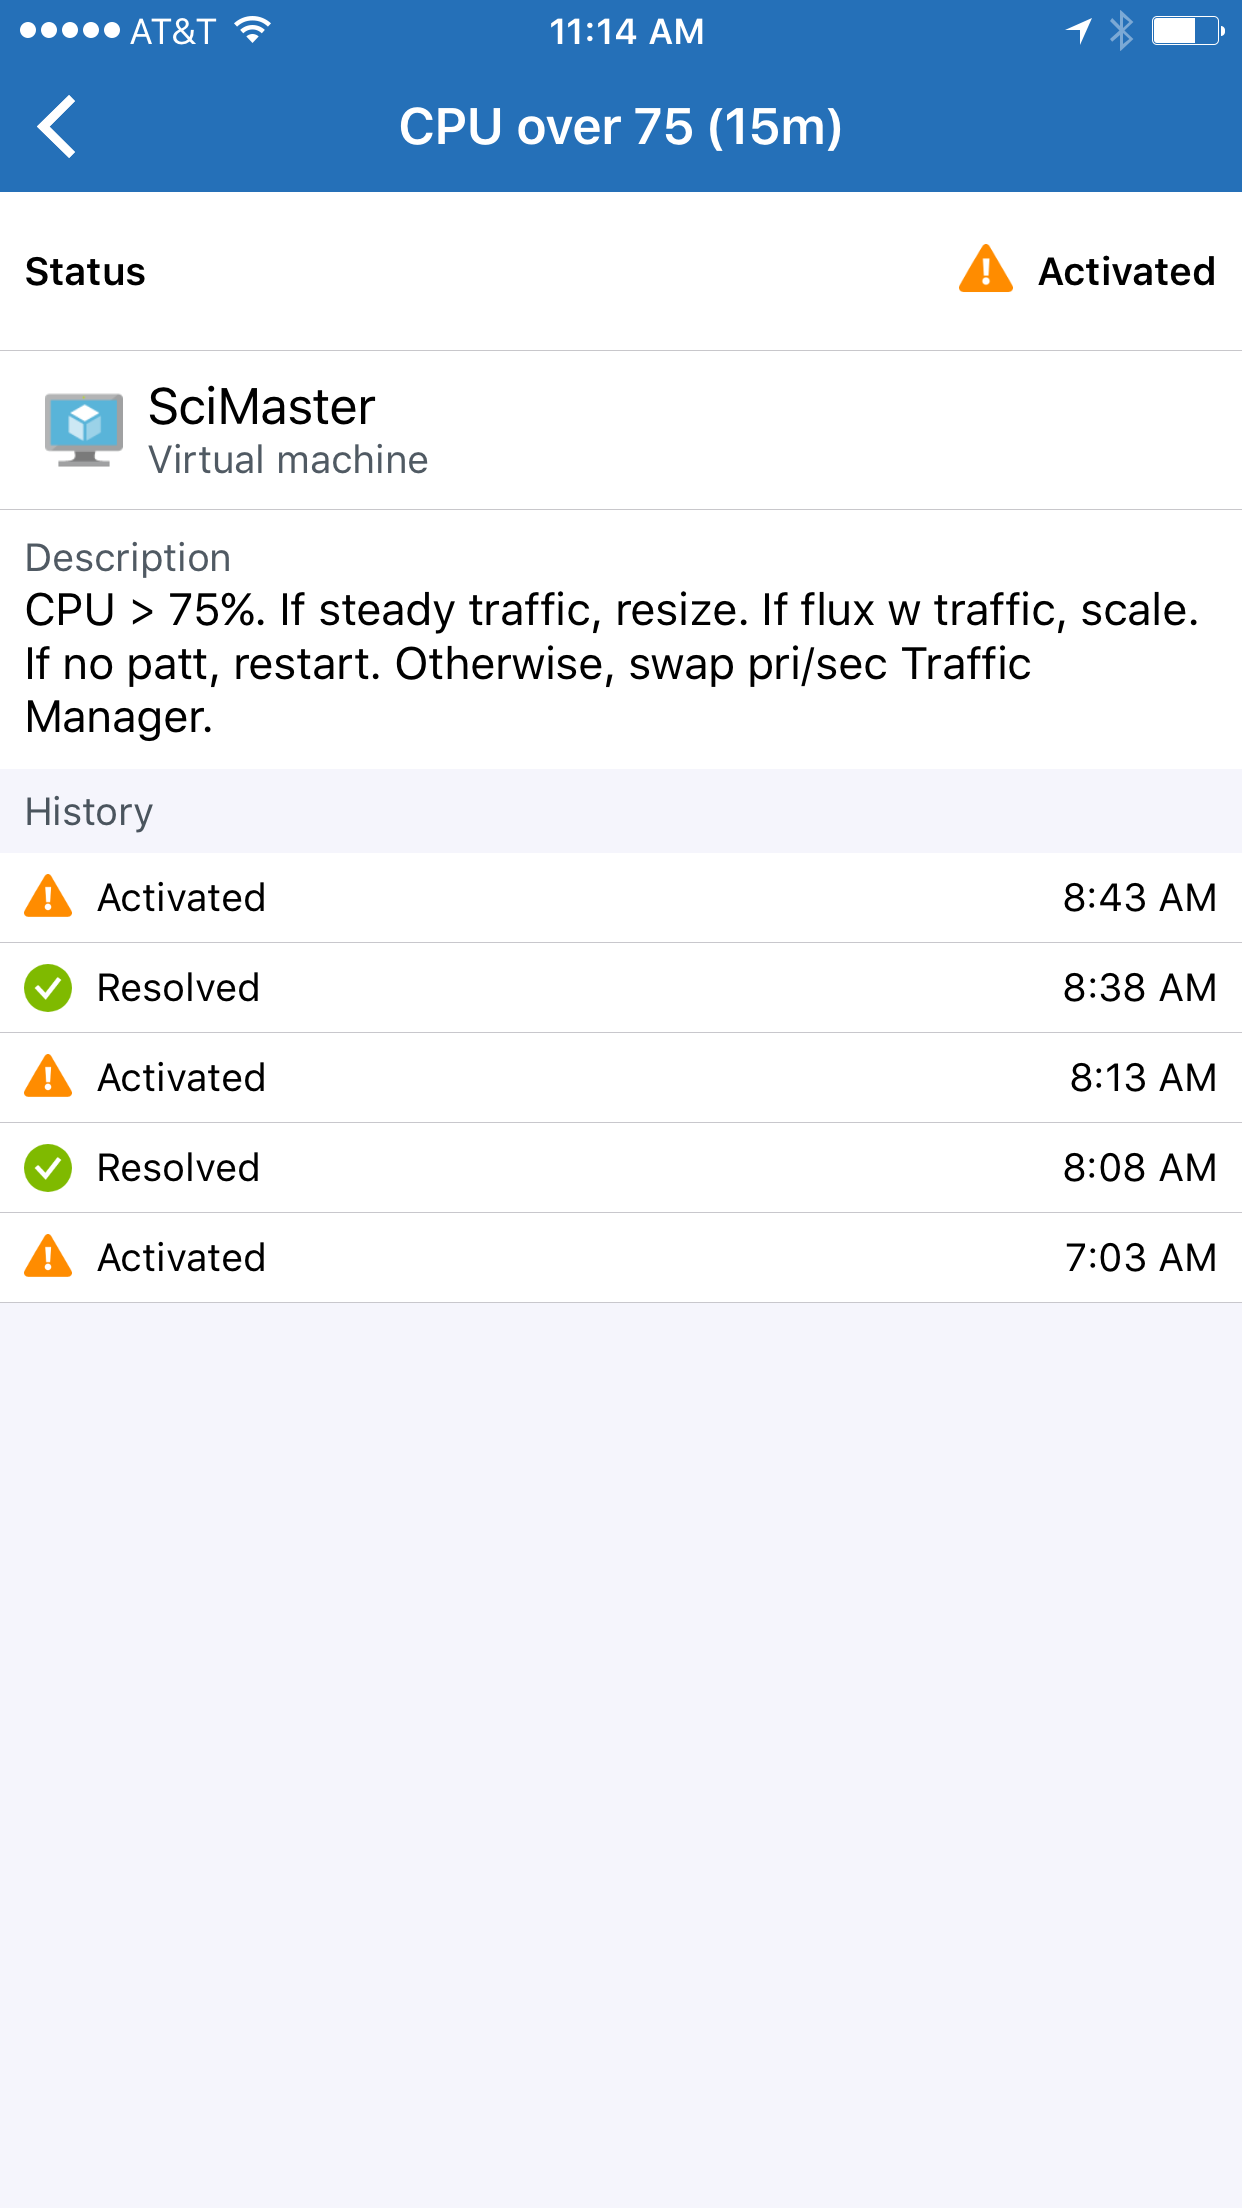
Task: Tap the orange warning icon beside Status
Action: click(986, 270)
